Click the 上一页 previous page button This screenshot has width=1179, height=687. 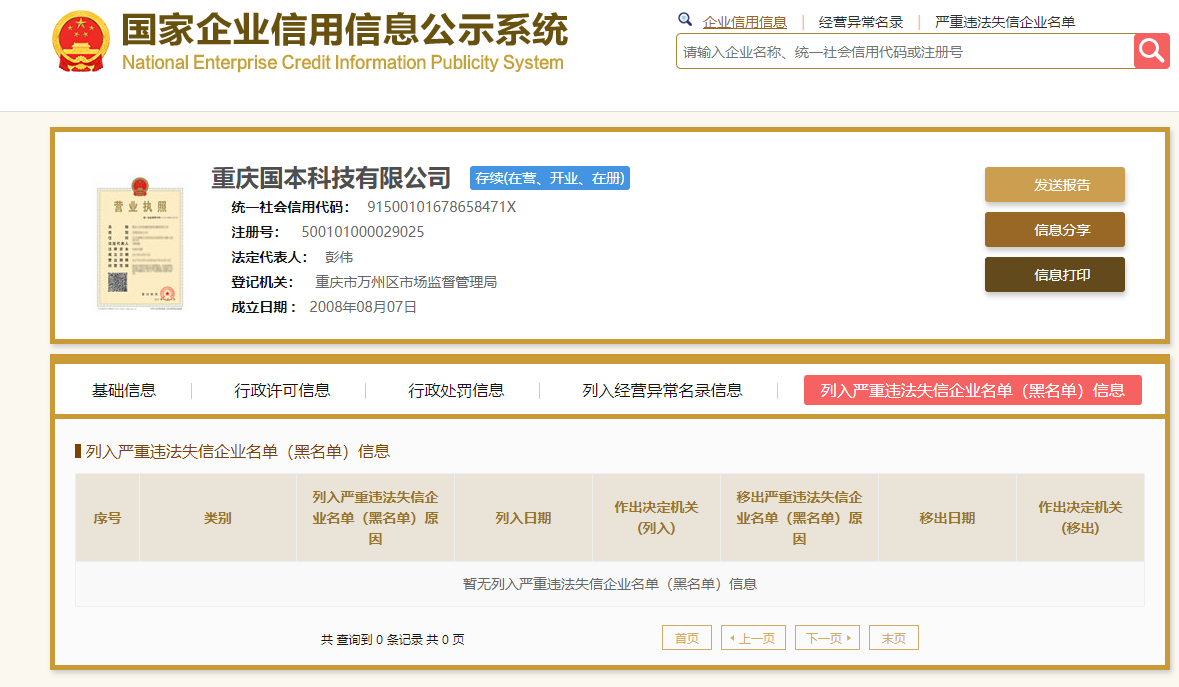[753, 637]
